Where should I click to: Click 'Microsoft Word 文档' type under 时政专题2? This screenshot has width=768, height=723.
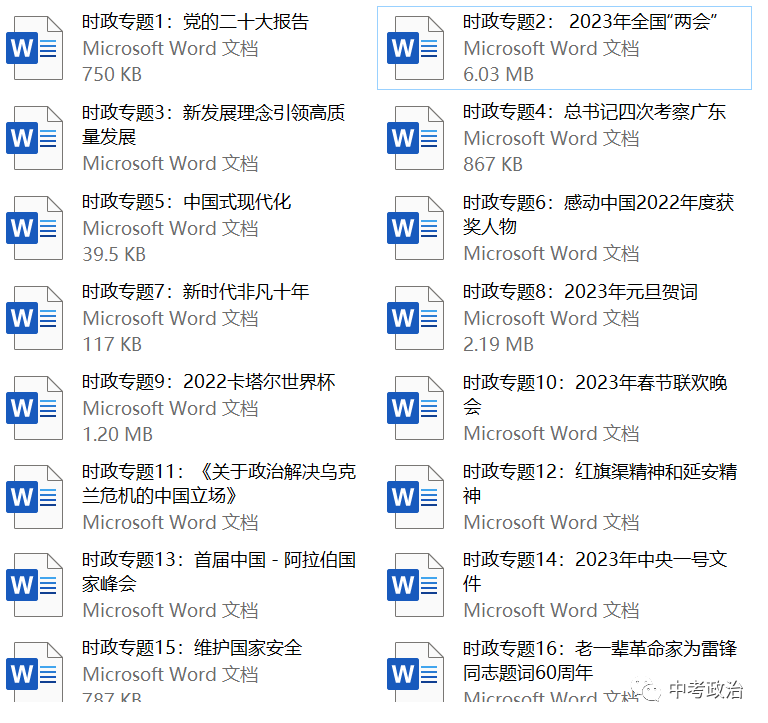tap(552, 48)
